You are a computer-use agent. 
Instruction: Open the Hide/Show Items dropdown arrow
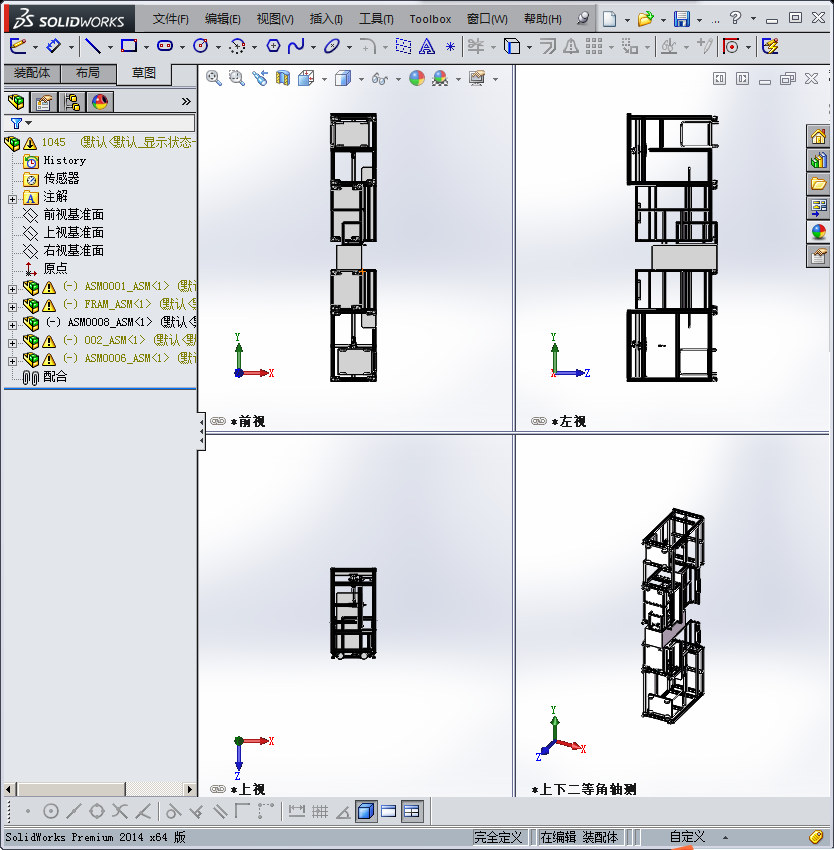click(x=398, y=80)
